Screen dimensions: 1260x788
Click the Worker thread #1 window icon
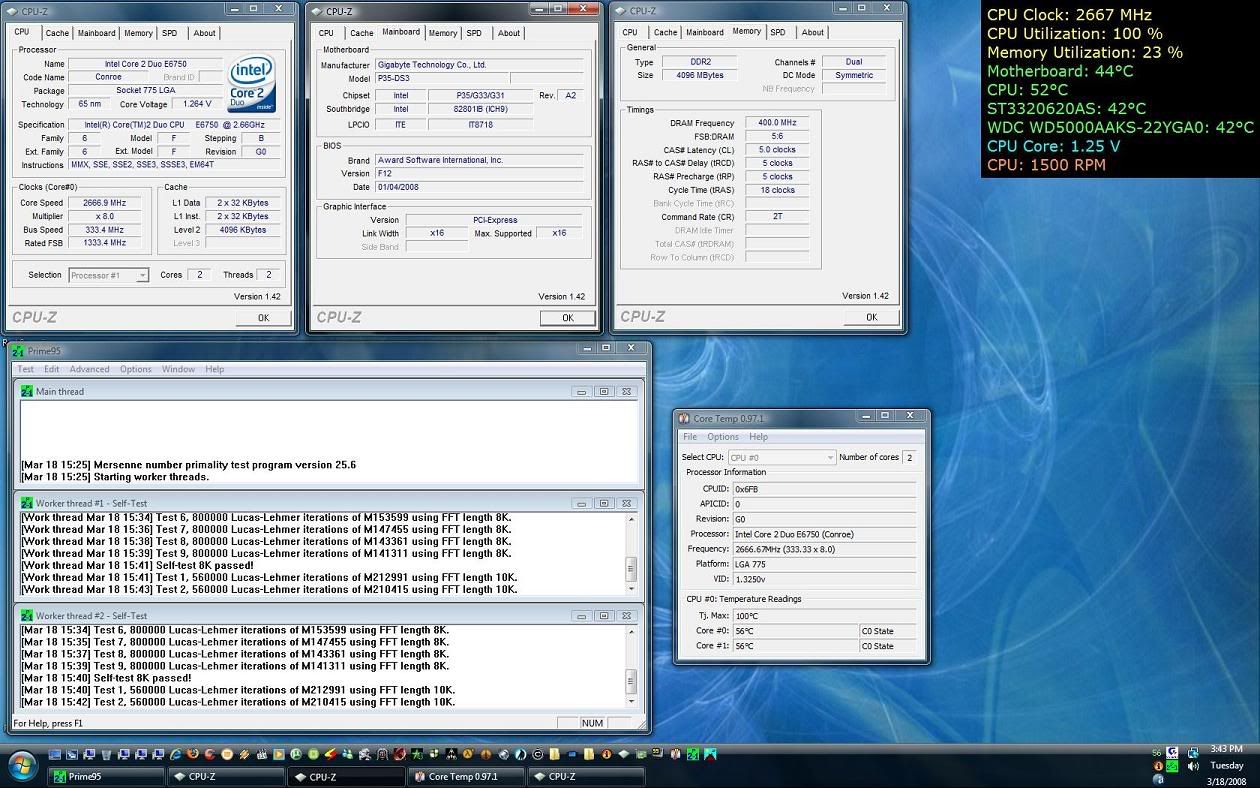pos(27,503)
